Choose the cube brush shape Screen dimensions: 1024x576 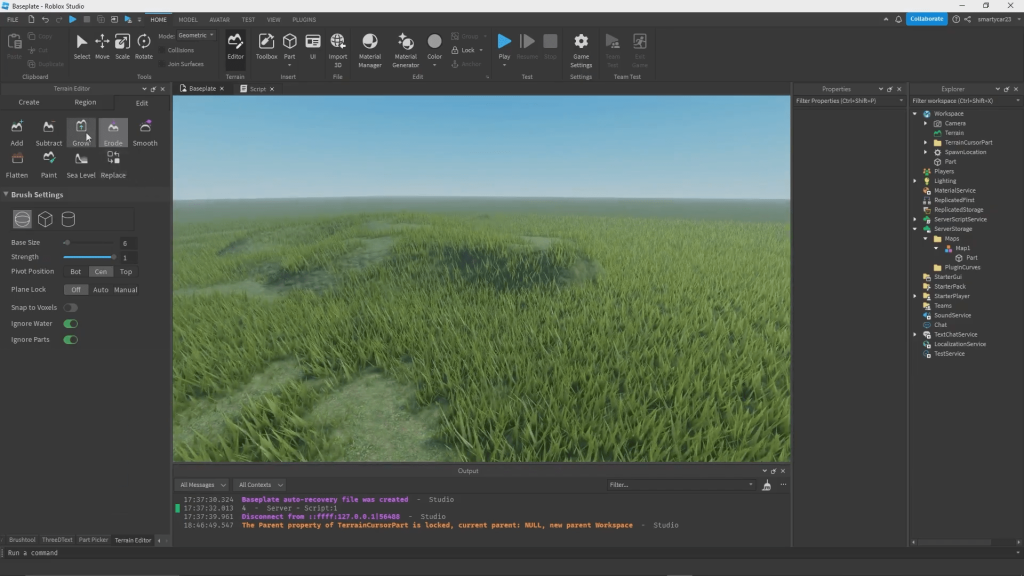[x=45, y=219]
